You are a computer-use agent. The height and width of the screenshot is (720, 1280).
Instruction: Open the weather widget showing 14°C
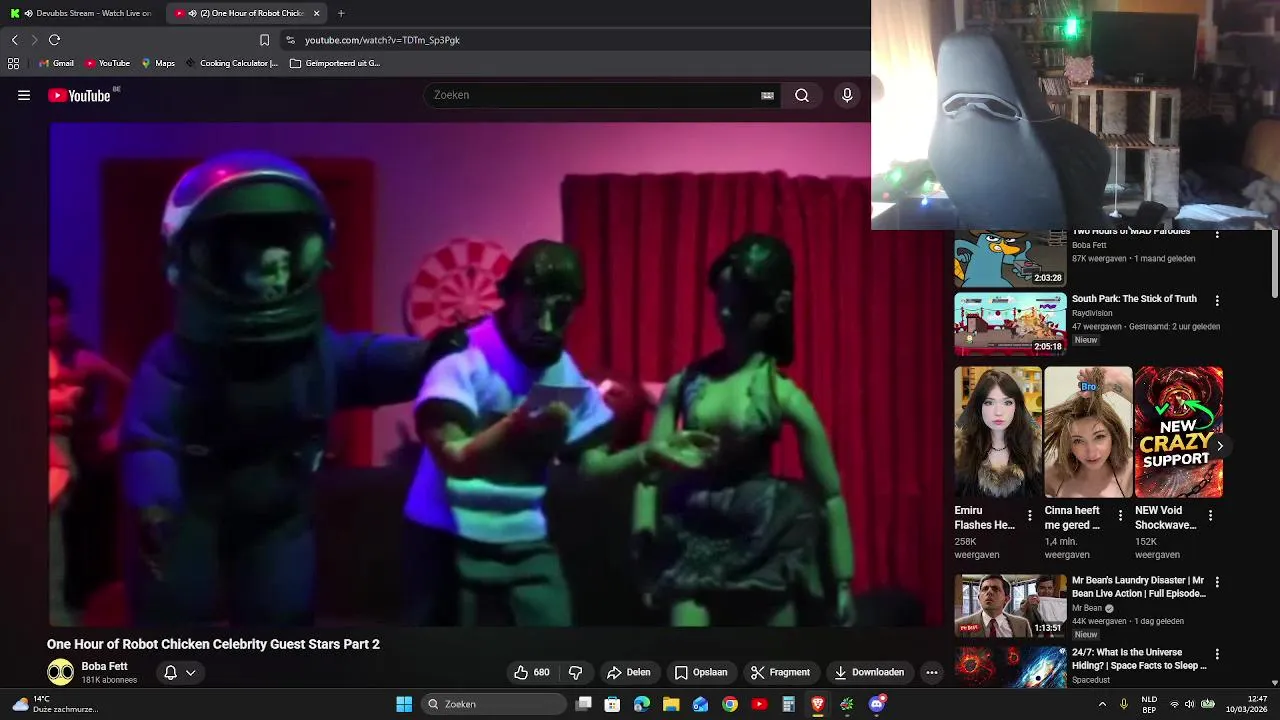coord(54,704)
